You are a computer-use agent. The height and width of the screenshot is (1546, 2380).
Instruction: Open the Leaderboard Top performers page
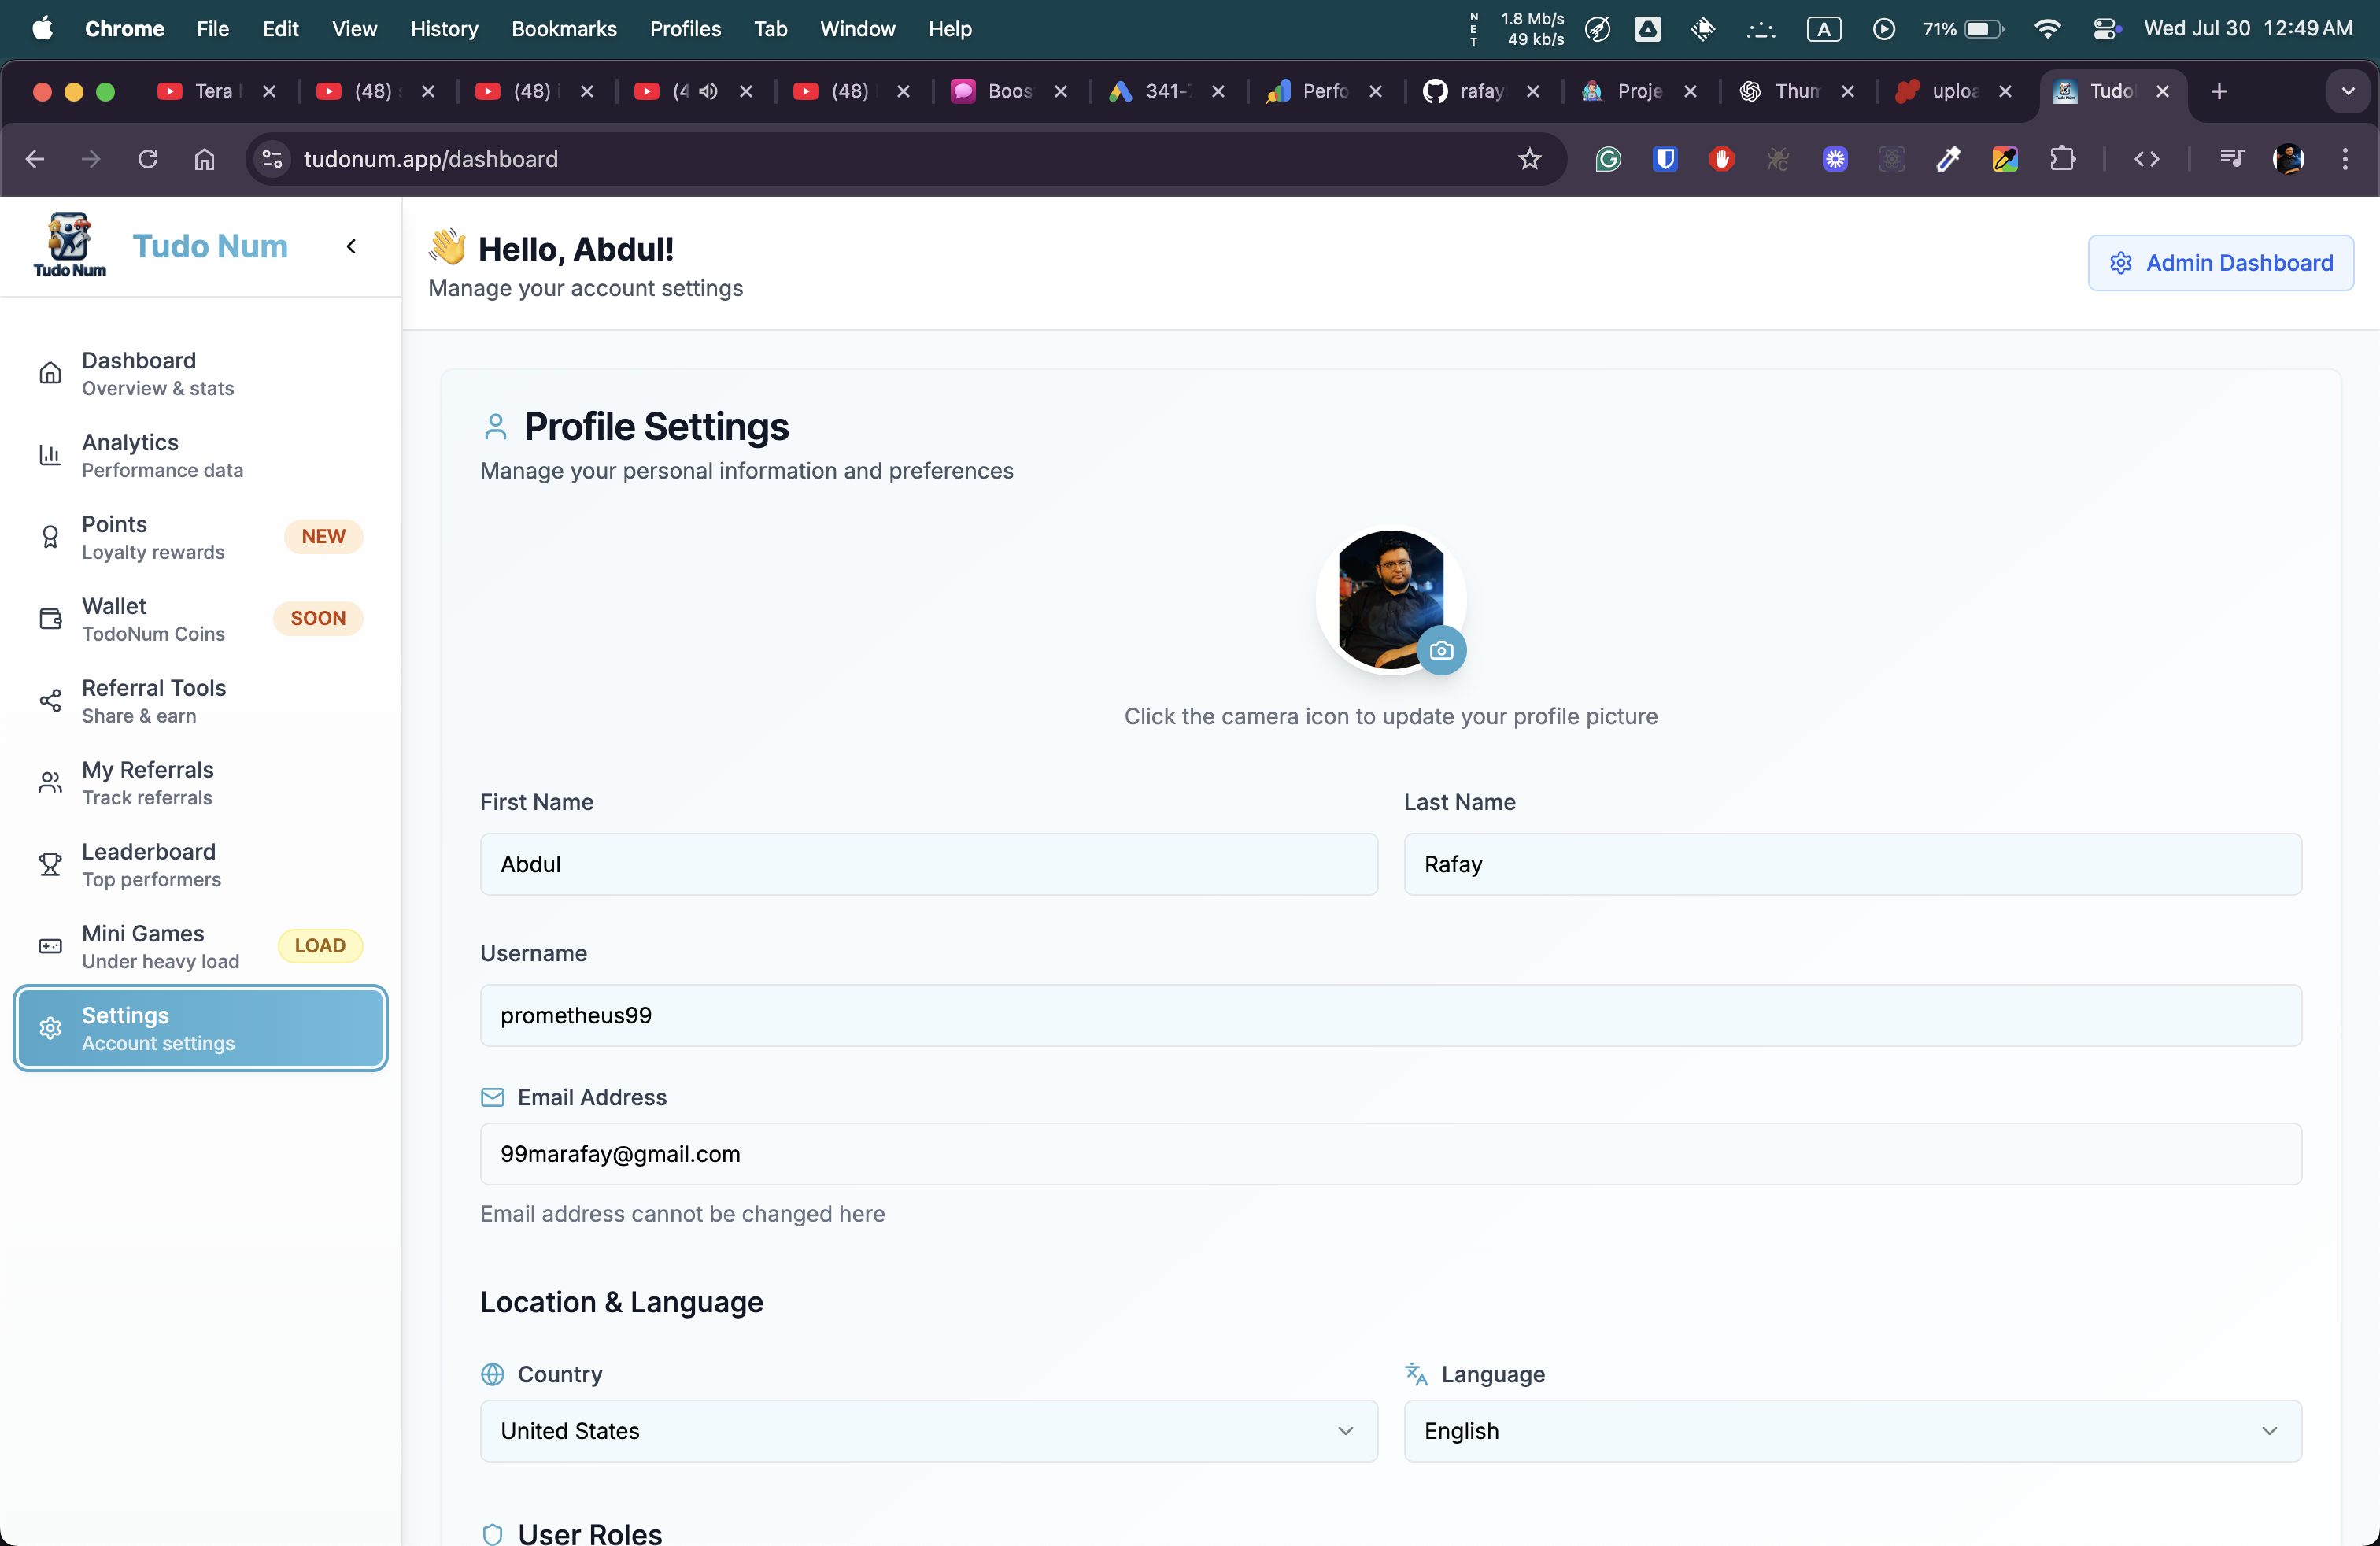click(x=200, y=865)
